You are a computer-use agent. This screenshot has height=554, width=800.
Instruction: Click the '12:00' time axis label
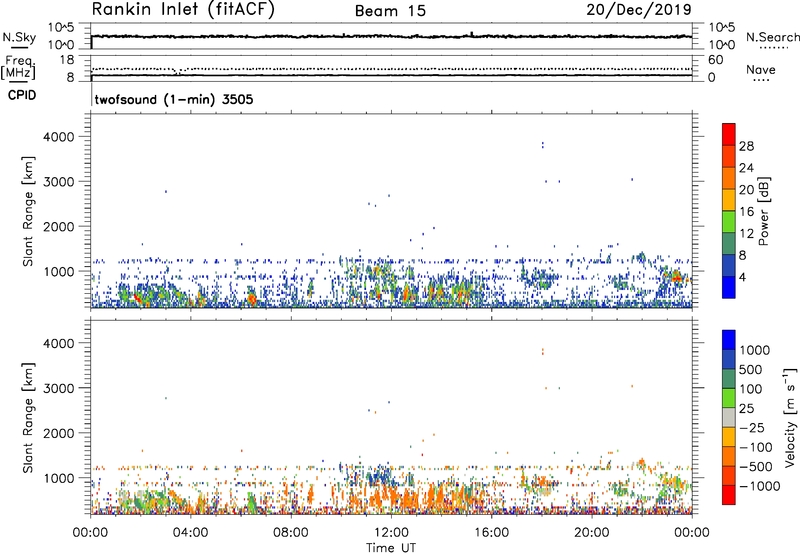(x=391, y=533)
